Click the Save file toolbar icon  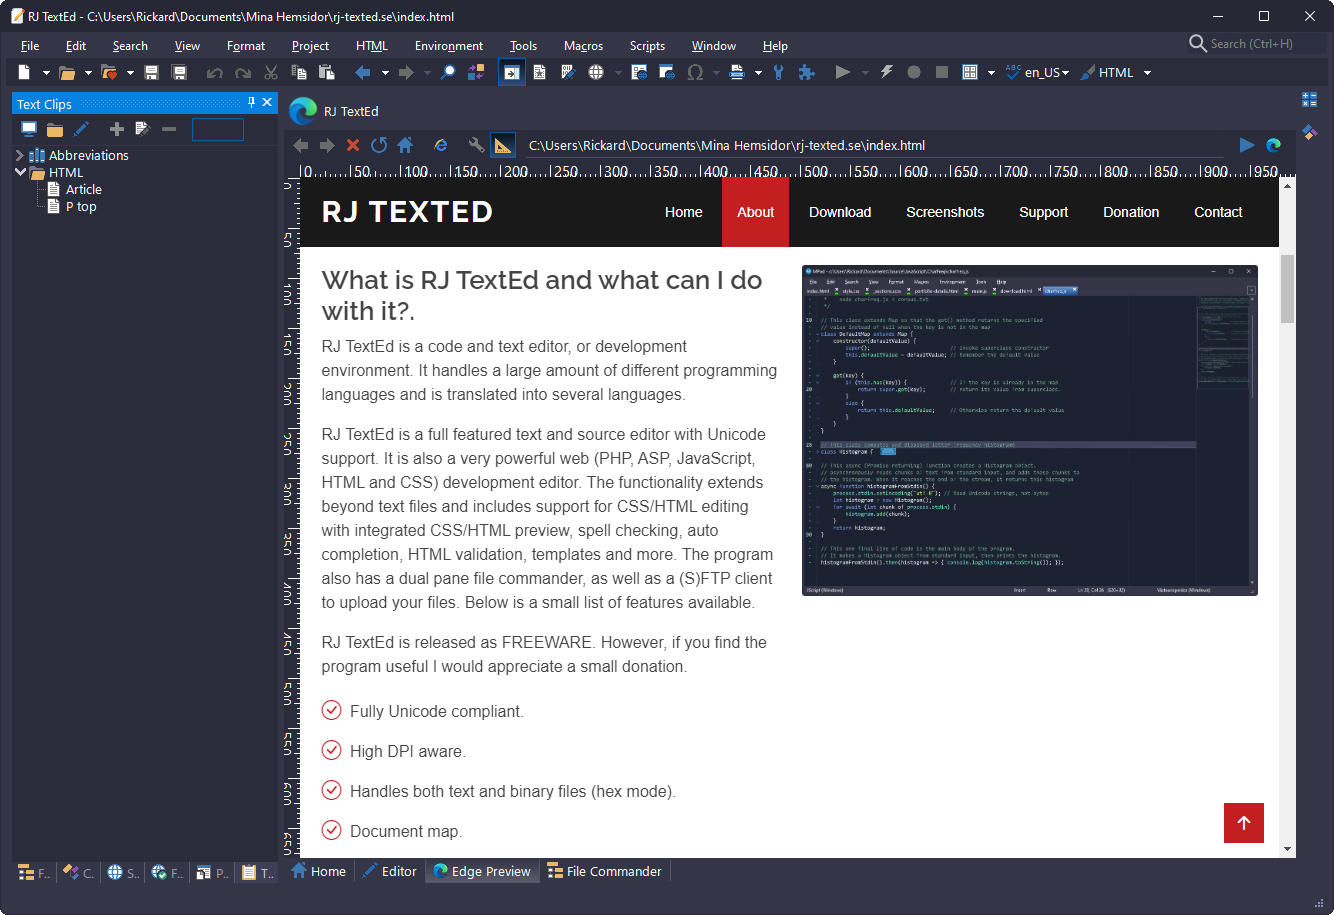(152, 73)
